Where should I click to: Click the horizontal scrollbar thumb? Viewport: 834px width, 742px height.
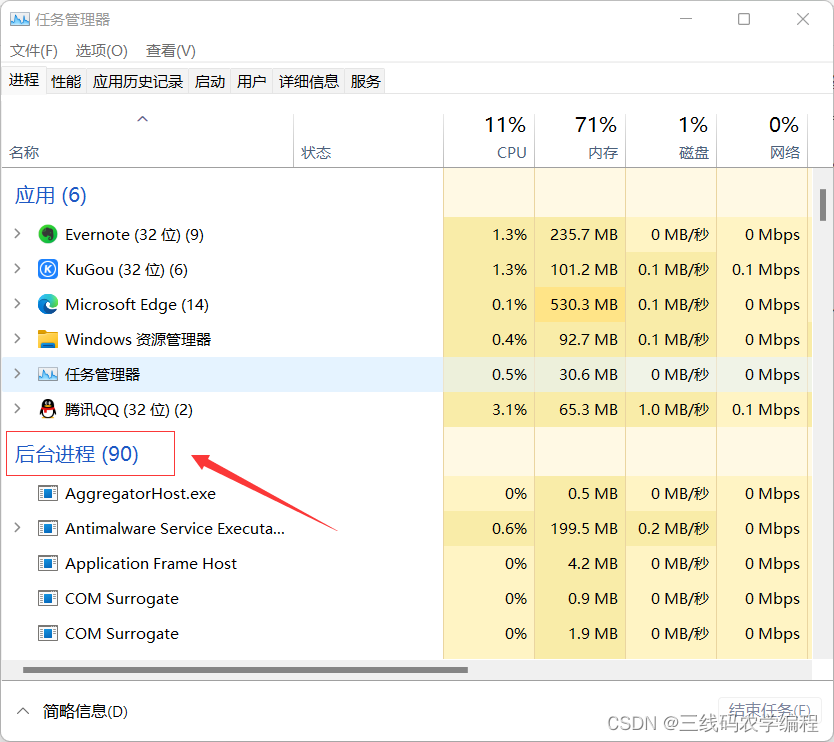pos(245,670)
